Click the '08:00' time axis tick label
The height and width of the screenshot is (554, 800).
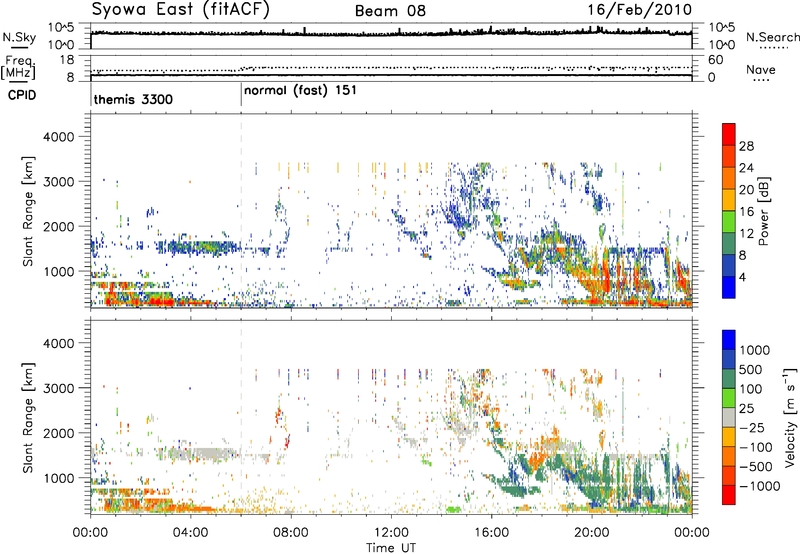[291, 533]
